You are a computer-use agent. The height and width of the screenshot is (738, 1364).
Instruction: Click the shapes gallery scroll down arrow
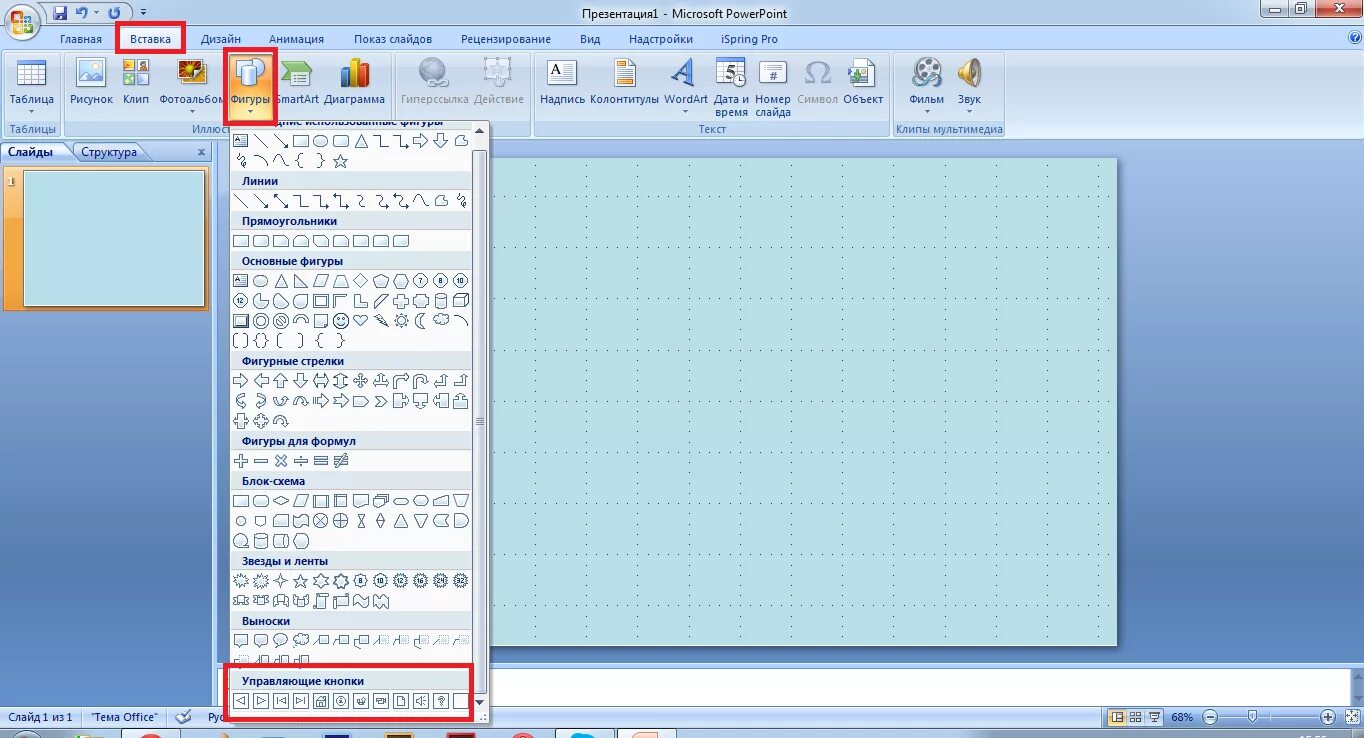click(480, 702)
